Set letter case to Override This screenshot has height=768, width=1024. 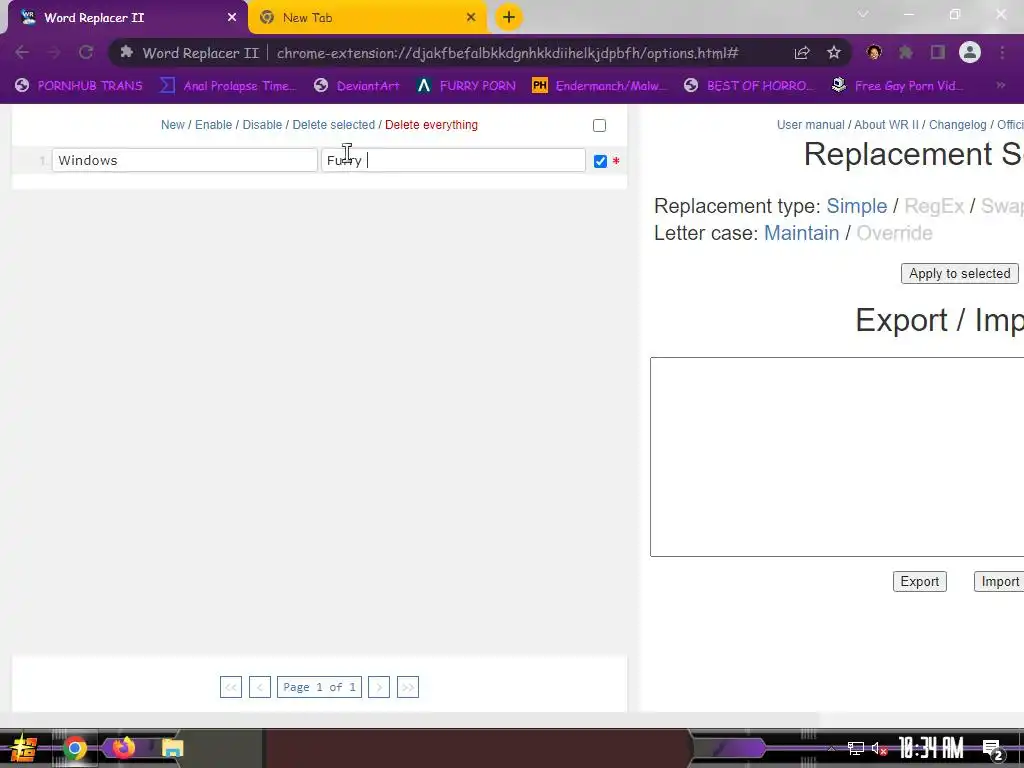click(894, 233)
